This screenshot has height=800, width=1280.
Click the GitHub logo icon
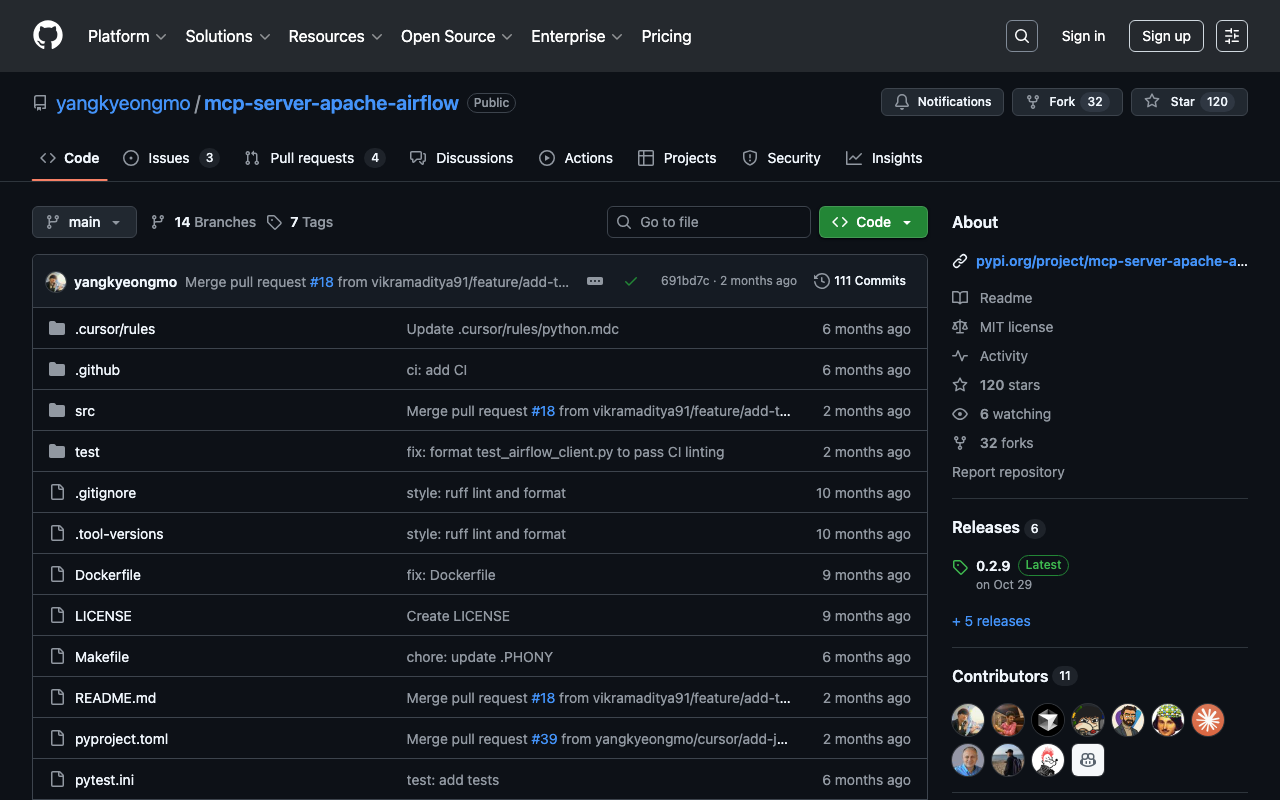[48, 36]
